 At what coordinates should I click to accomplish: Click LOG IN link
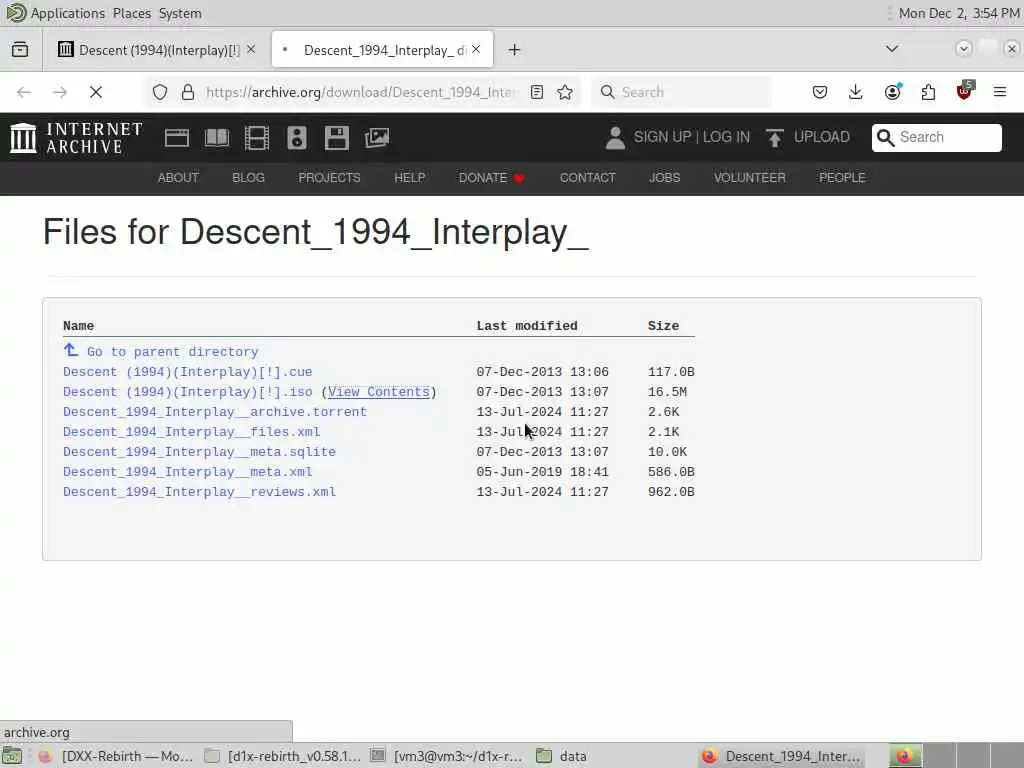726,137
